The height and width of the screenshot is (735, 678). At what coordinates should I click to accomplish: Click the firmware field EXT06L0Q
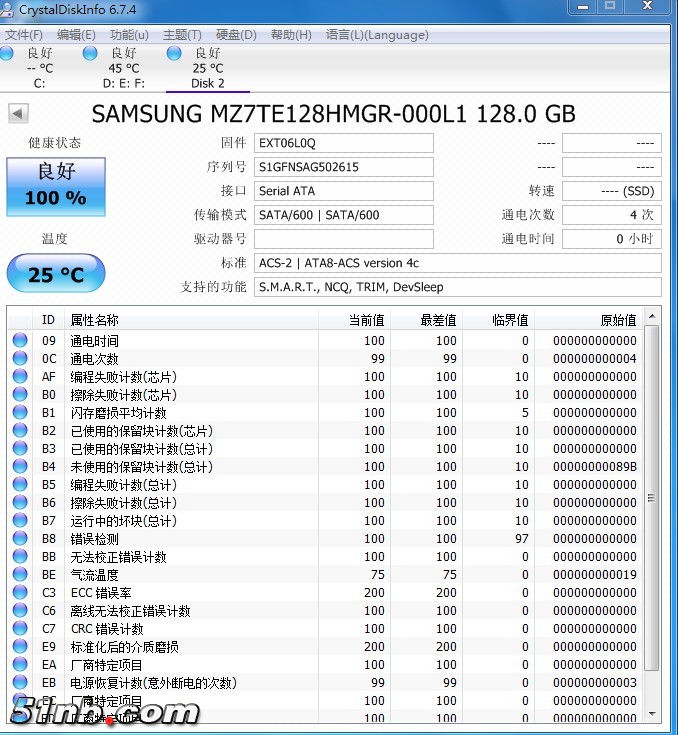(343, 143)
